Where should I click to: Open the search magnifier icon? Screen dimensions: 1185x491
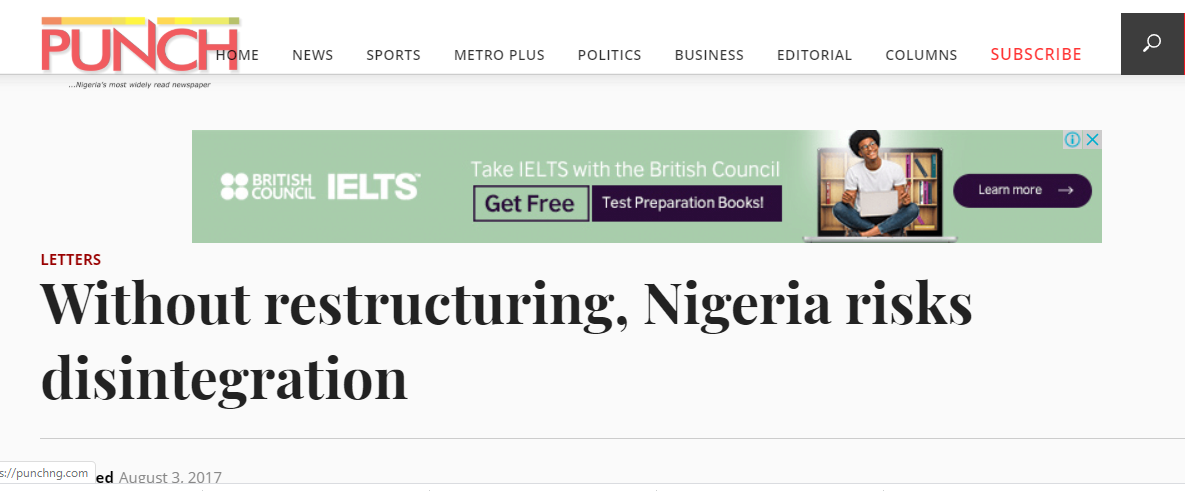pos(1152,43)
